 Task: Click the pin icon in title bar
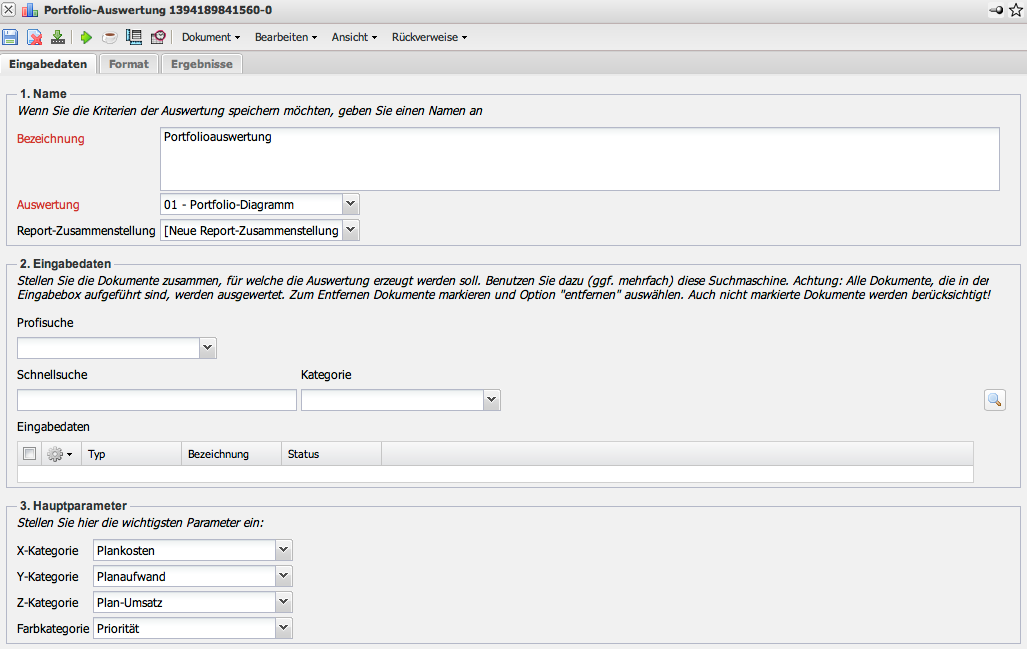pos(996,10)
